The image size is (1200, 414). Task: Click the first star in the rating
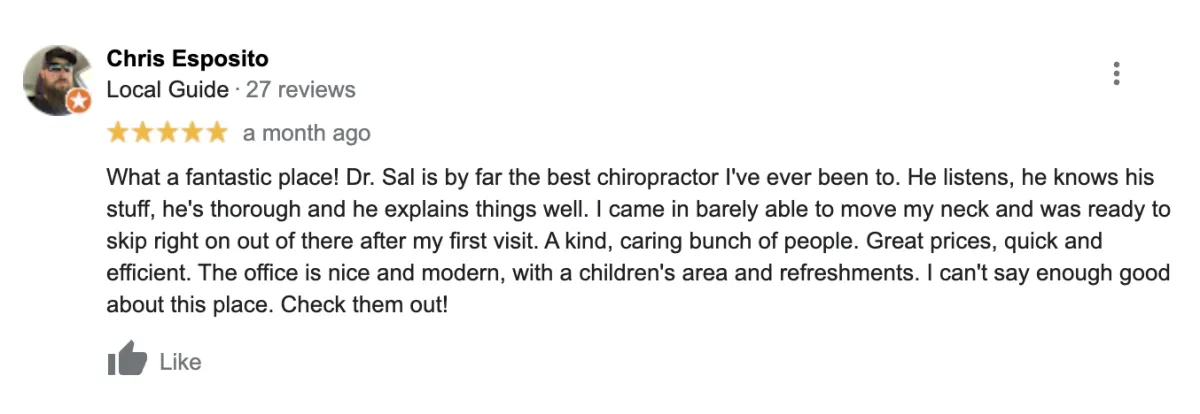(x=118, y=132)
